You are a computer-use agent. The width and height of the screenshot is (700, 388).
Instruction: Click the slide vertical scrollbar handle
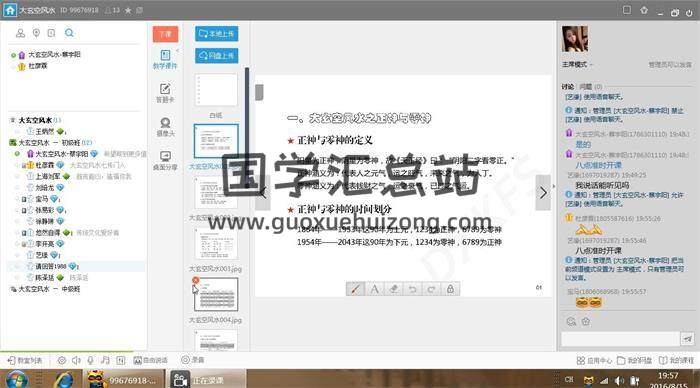pos(259,92)
